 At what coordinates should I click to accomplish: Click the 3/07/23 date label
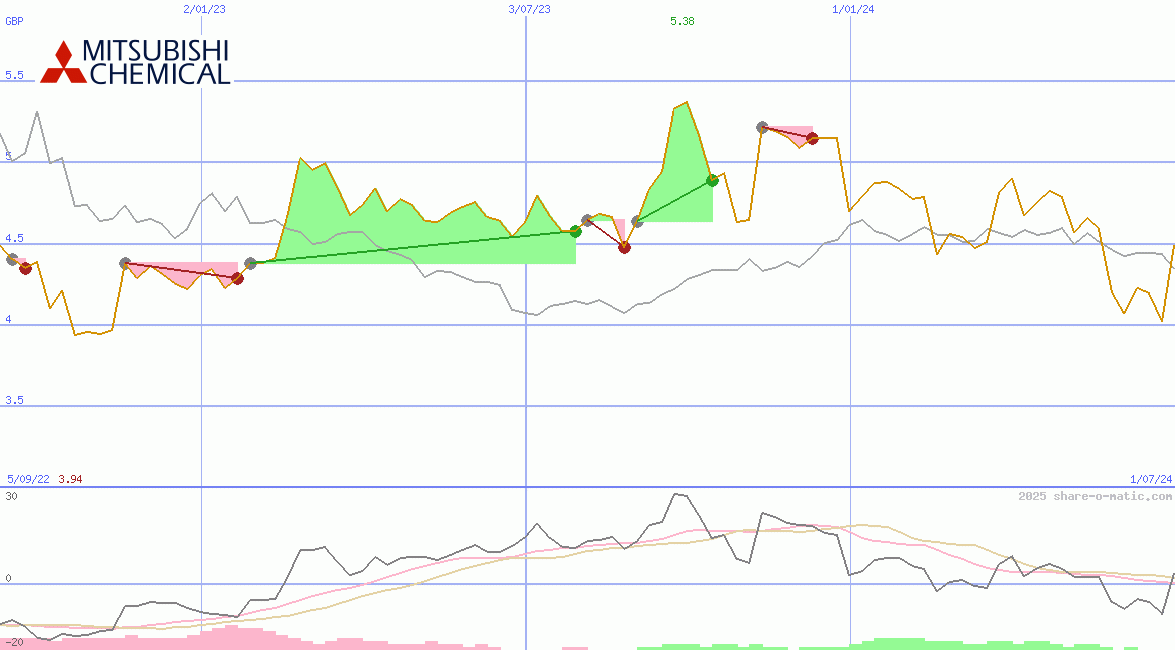(529, 9)
